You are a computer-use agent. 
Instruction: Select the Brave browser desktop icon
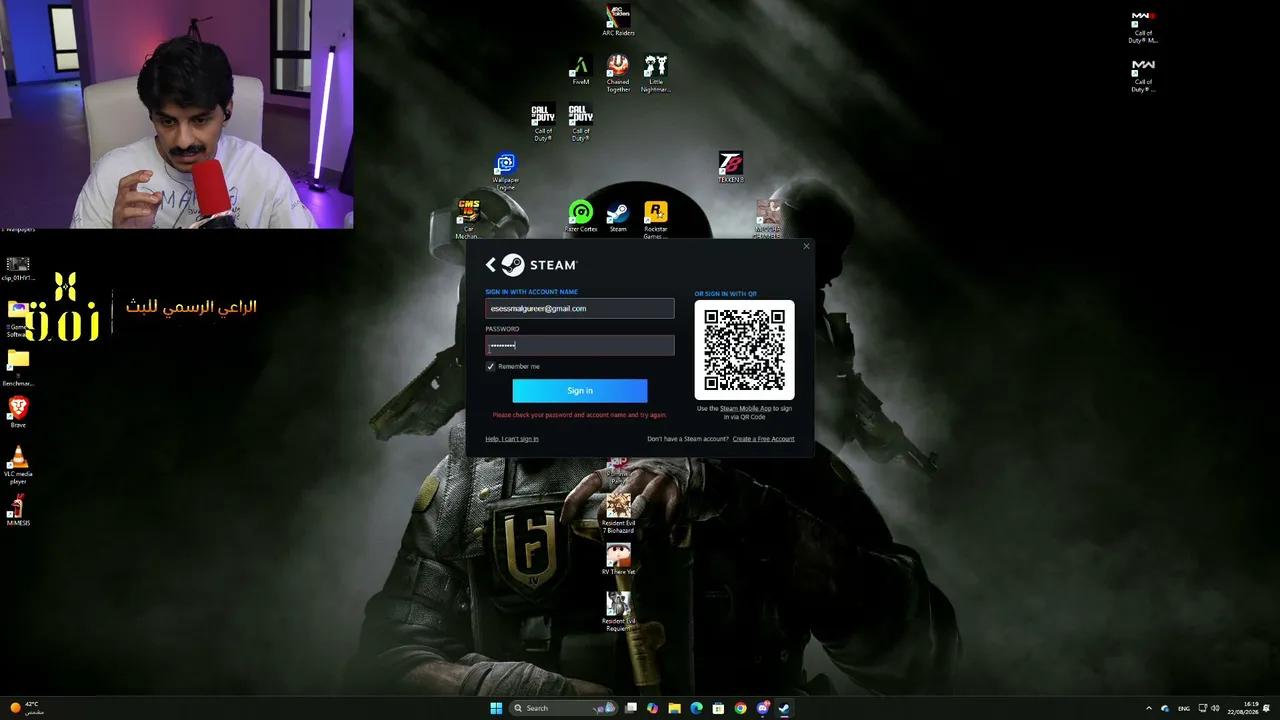(x=18, y=411)
